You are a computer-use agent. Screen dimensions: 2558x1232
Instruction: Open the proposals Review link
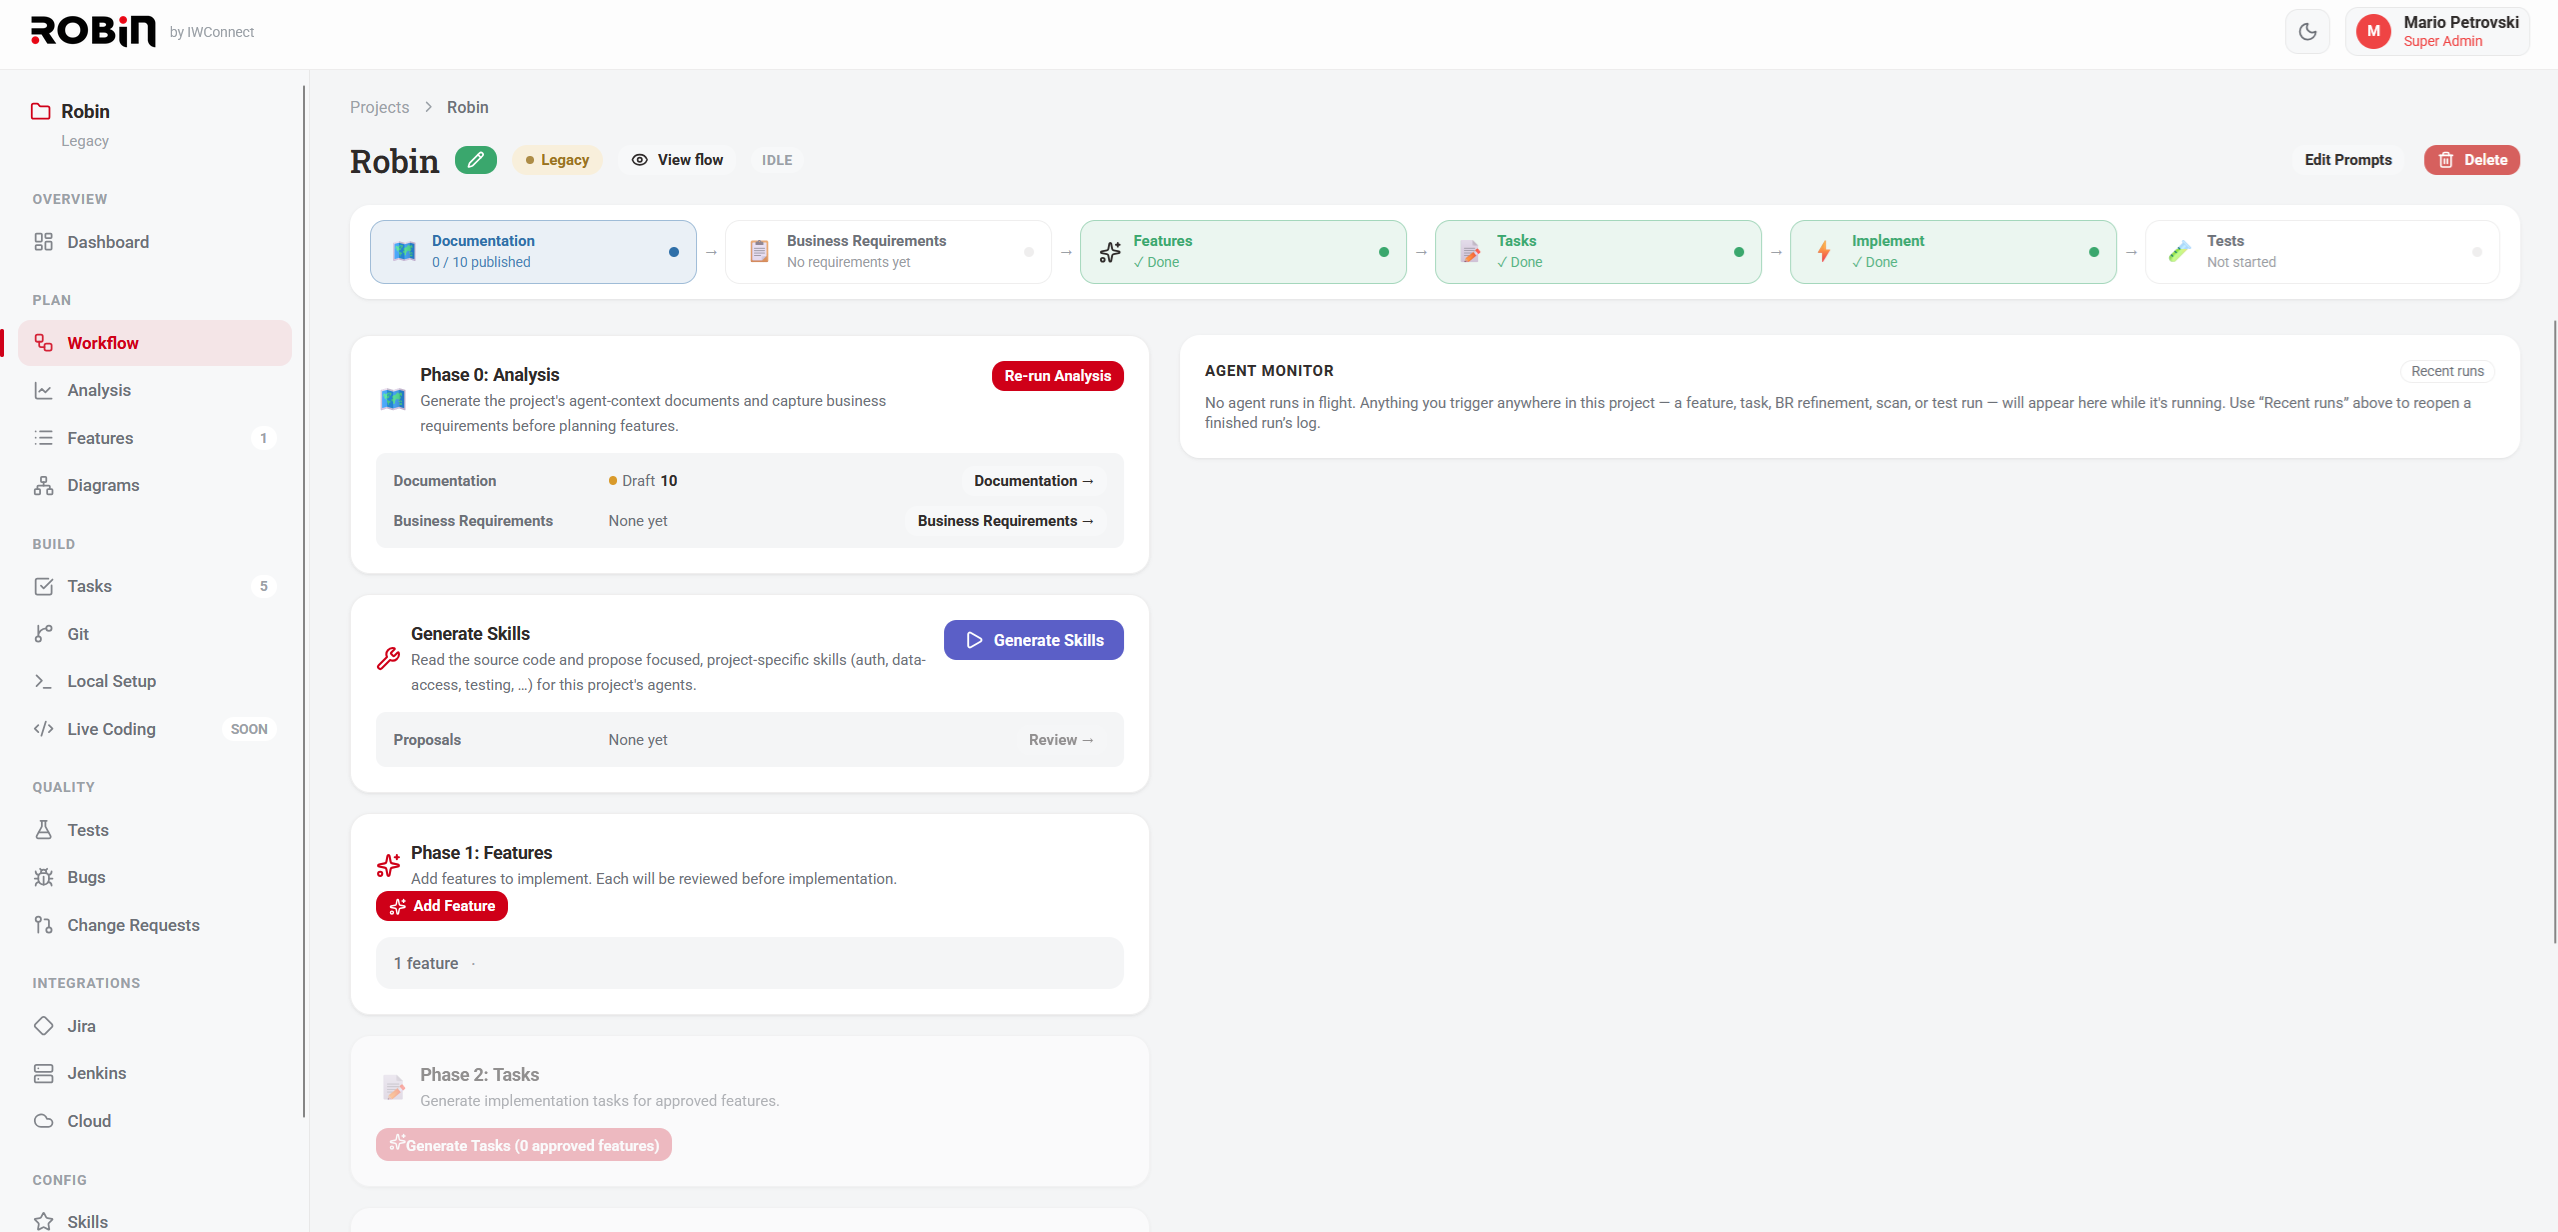[1061, 740]
